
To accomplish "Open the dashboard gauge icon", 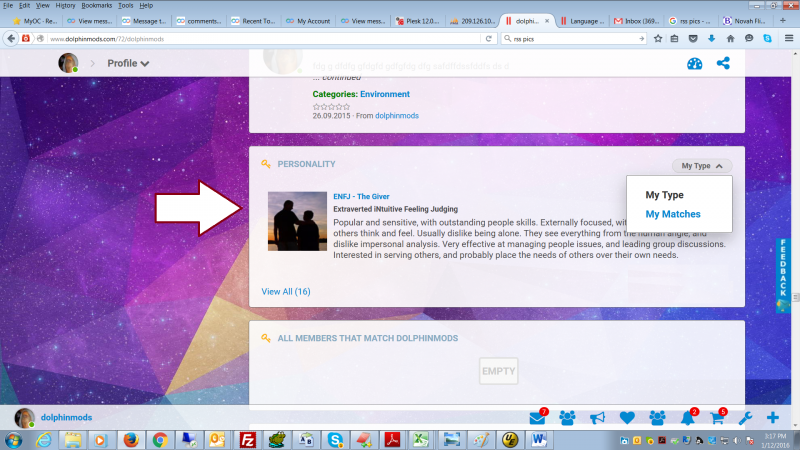I will [x=695, y=64].
